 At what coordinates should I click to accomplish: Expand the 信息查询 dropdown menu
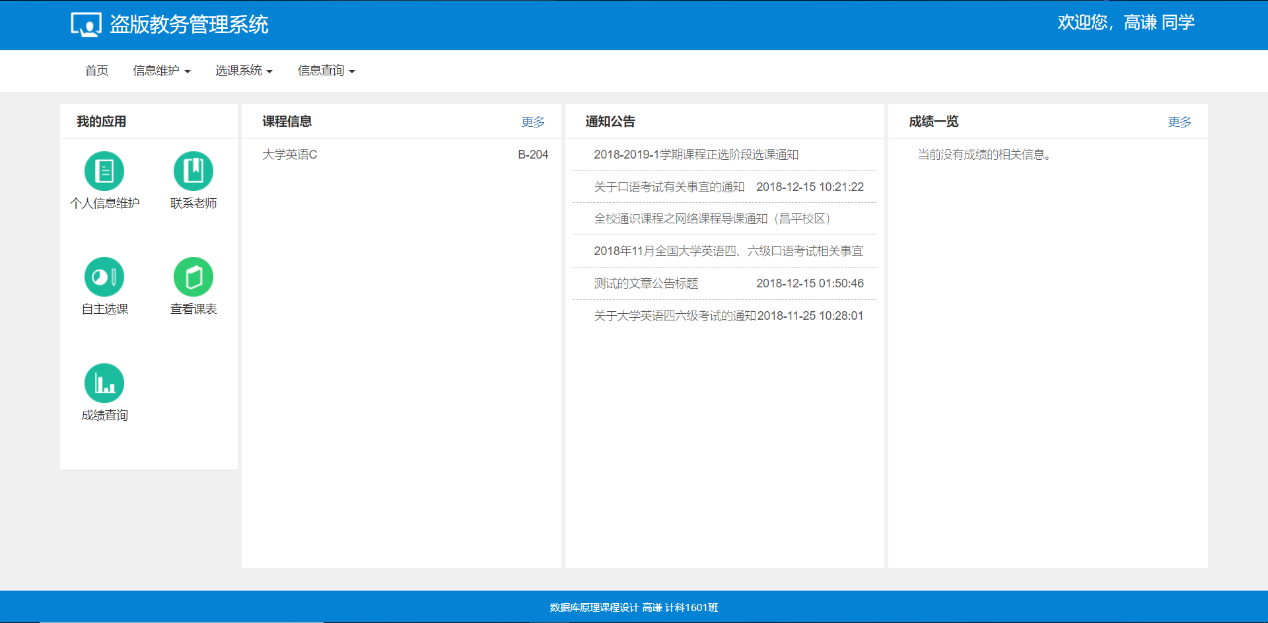(x=326, y=71)
